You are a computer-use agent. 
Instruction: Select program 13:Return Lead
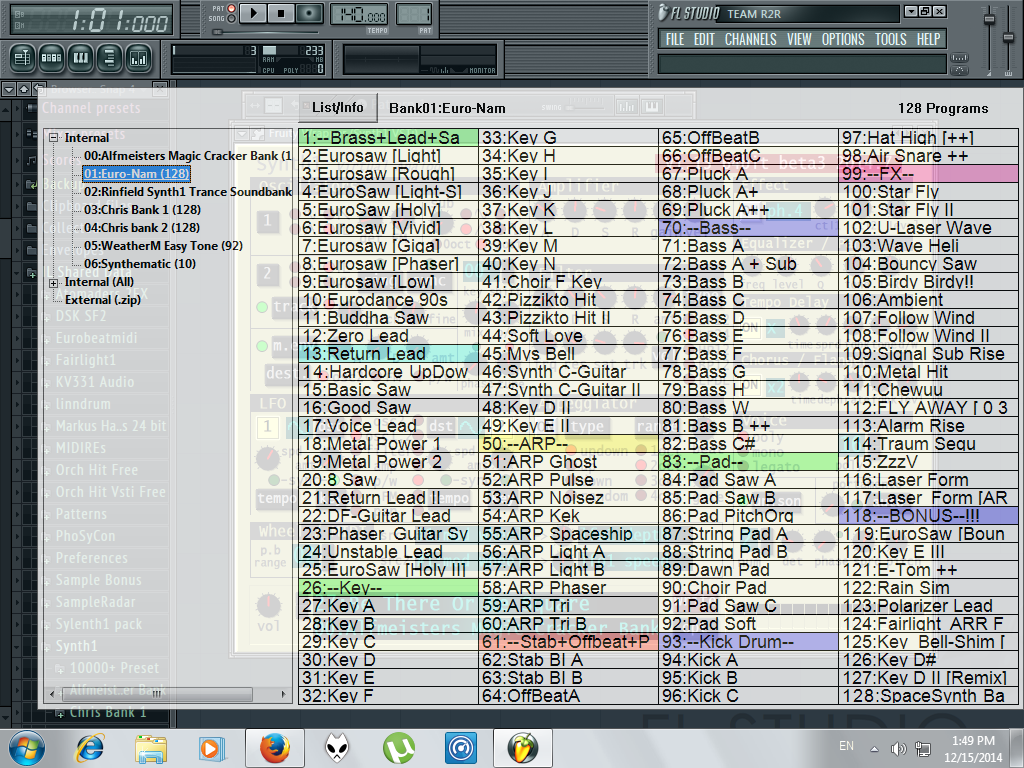point(389,354)
